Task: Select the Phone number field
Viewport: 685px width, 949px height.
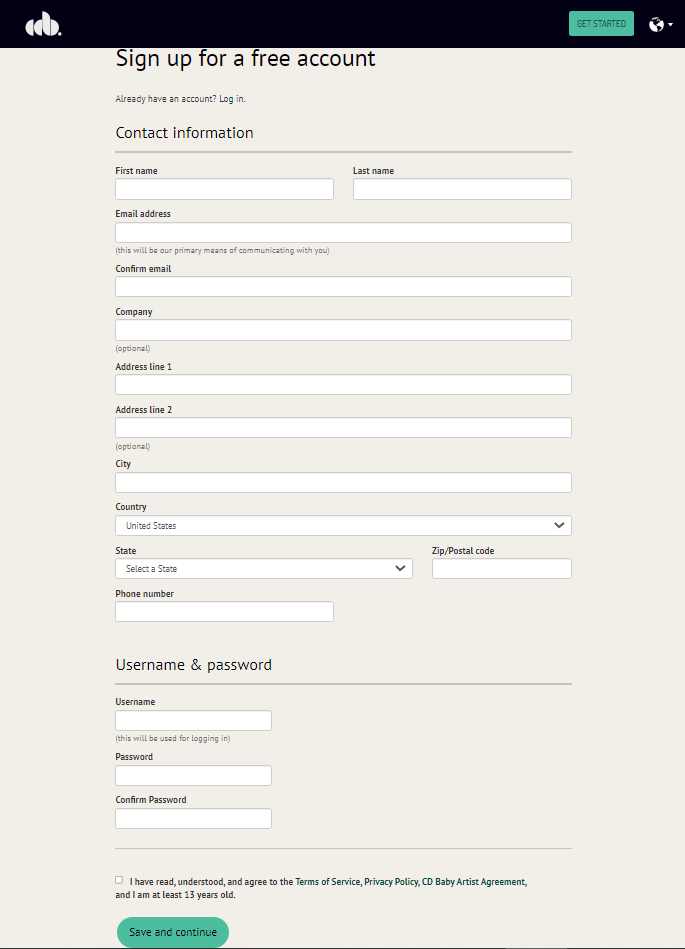Action: pyautogui.click(x=225, y=611)
